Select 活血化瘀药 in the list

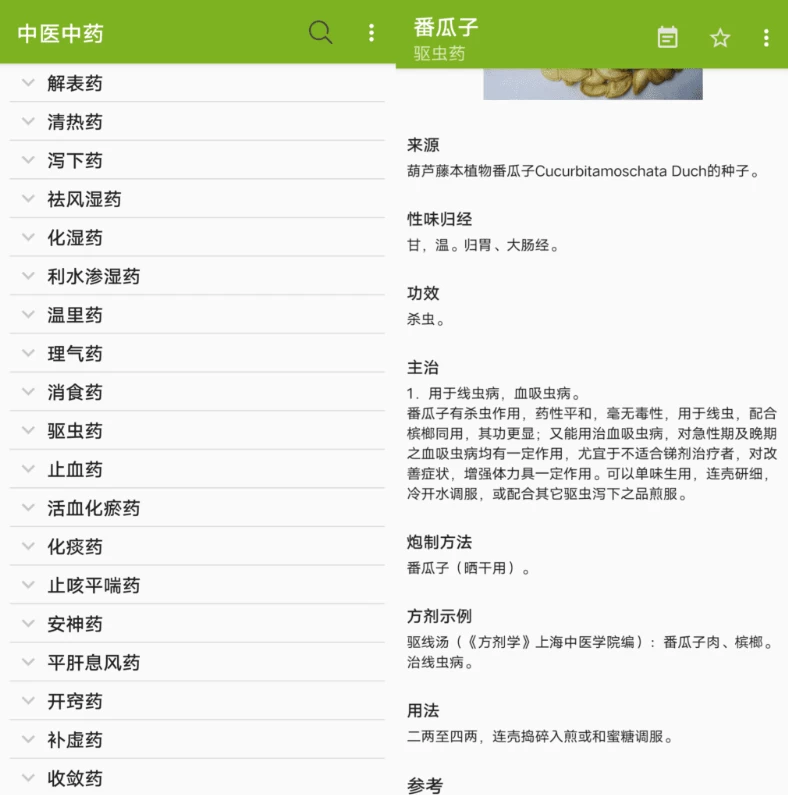click(93, 508)
